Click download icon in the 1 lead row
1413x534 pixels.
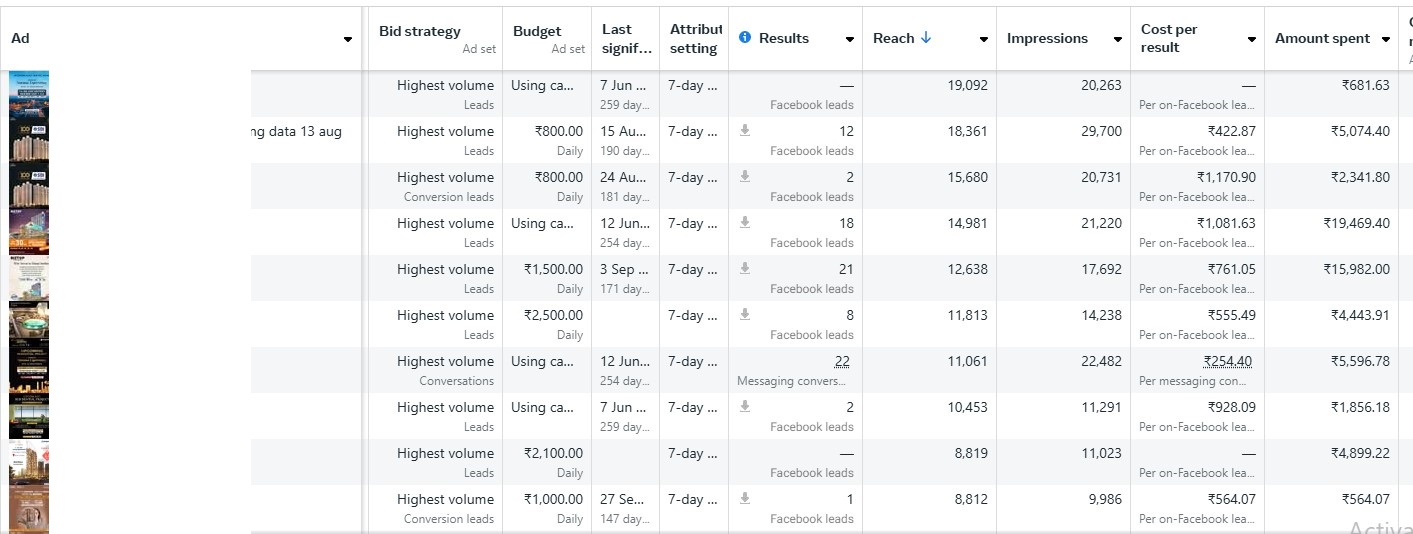click(x=744, y=498)
